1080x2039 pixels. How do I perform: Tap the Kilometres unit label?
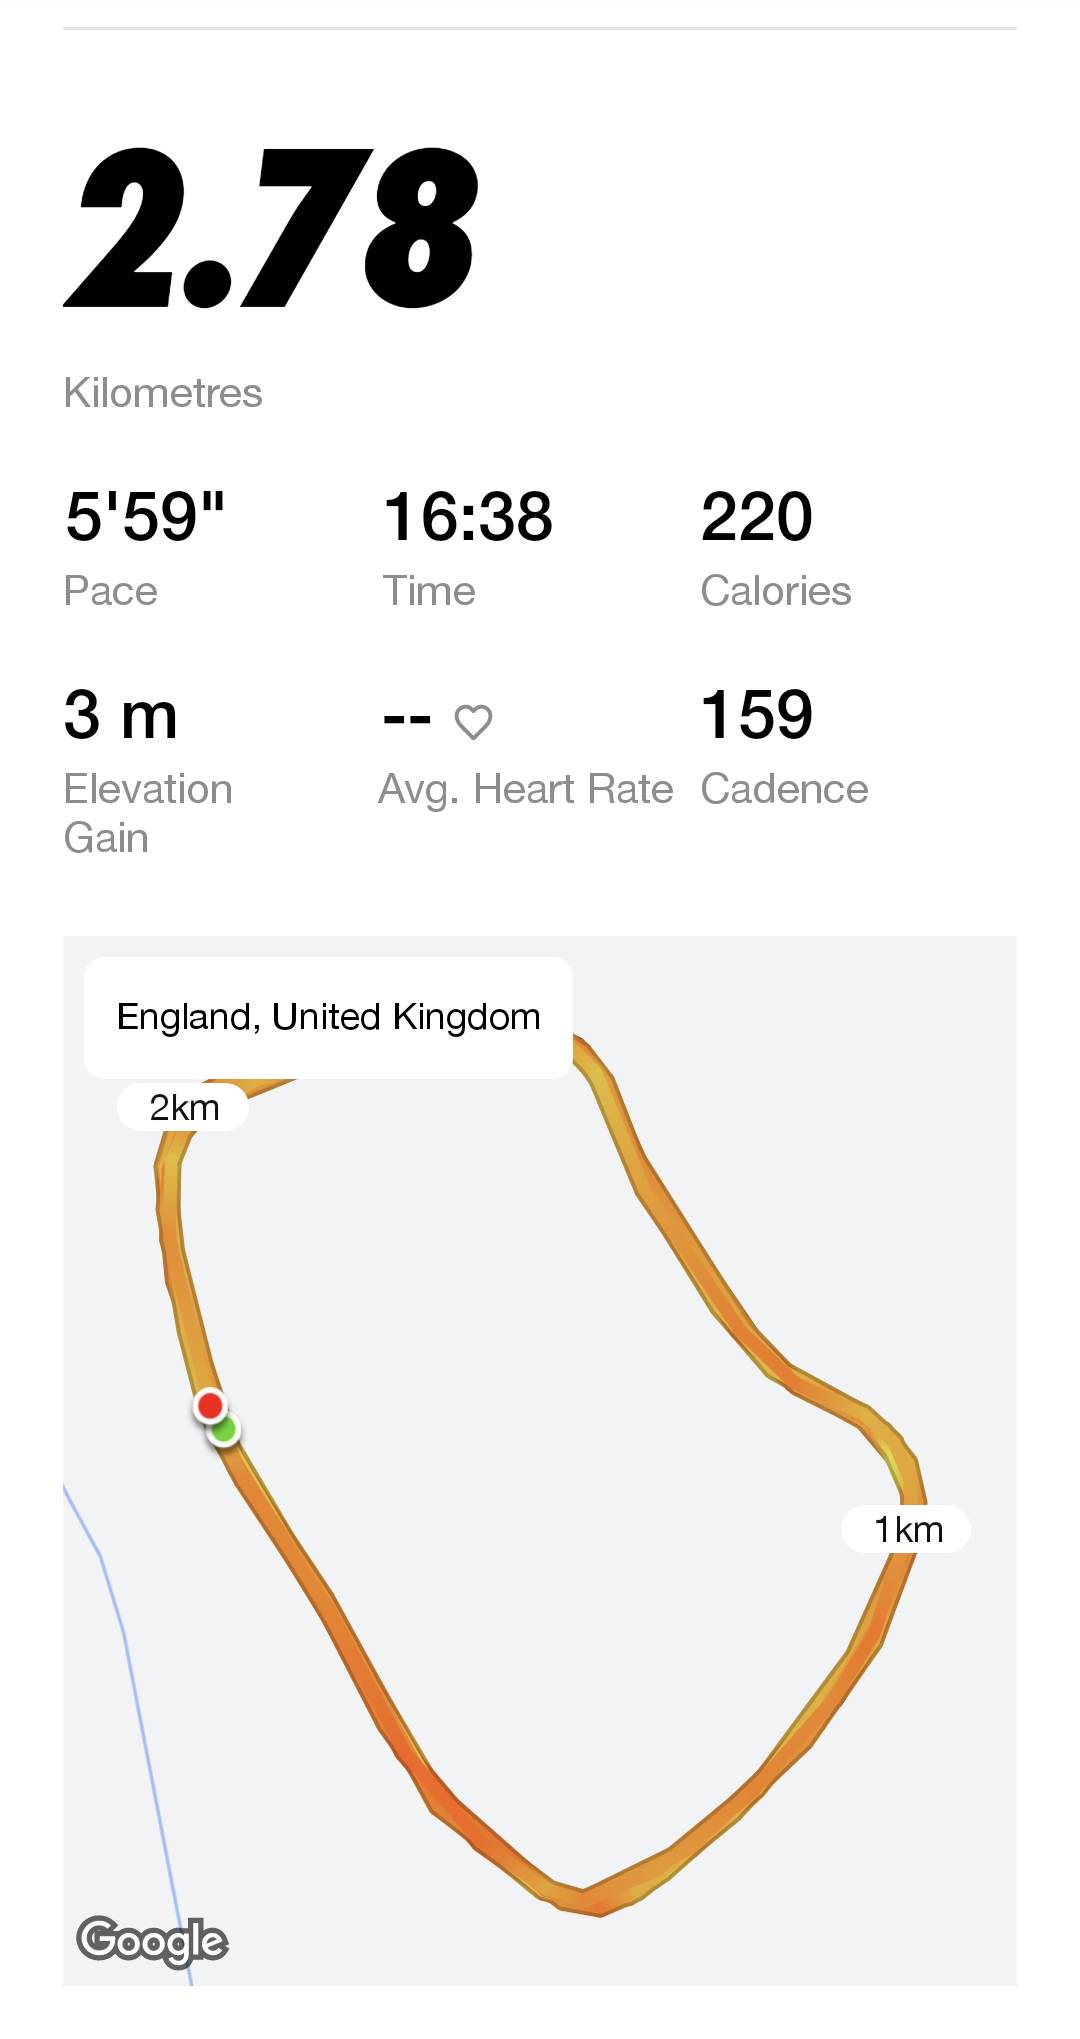[163, 393]
